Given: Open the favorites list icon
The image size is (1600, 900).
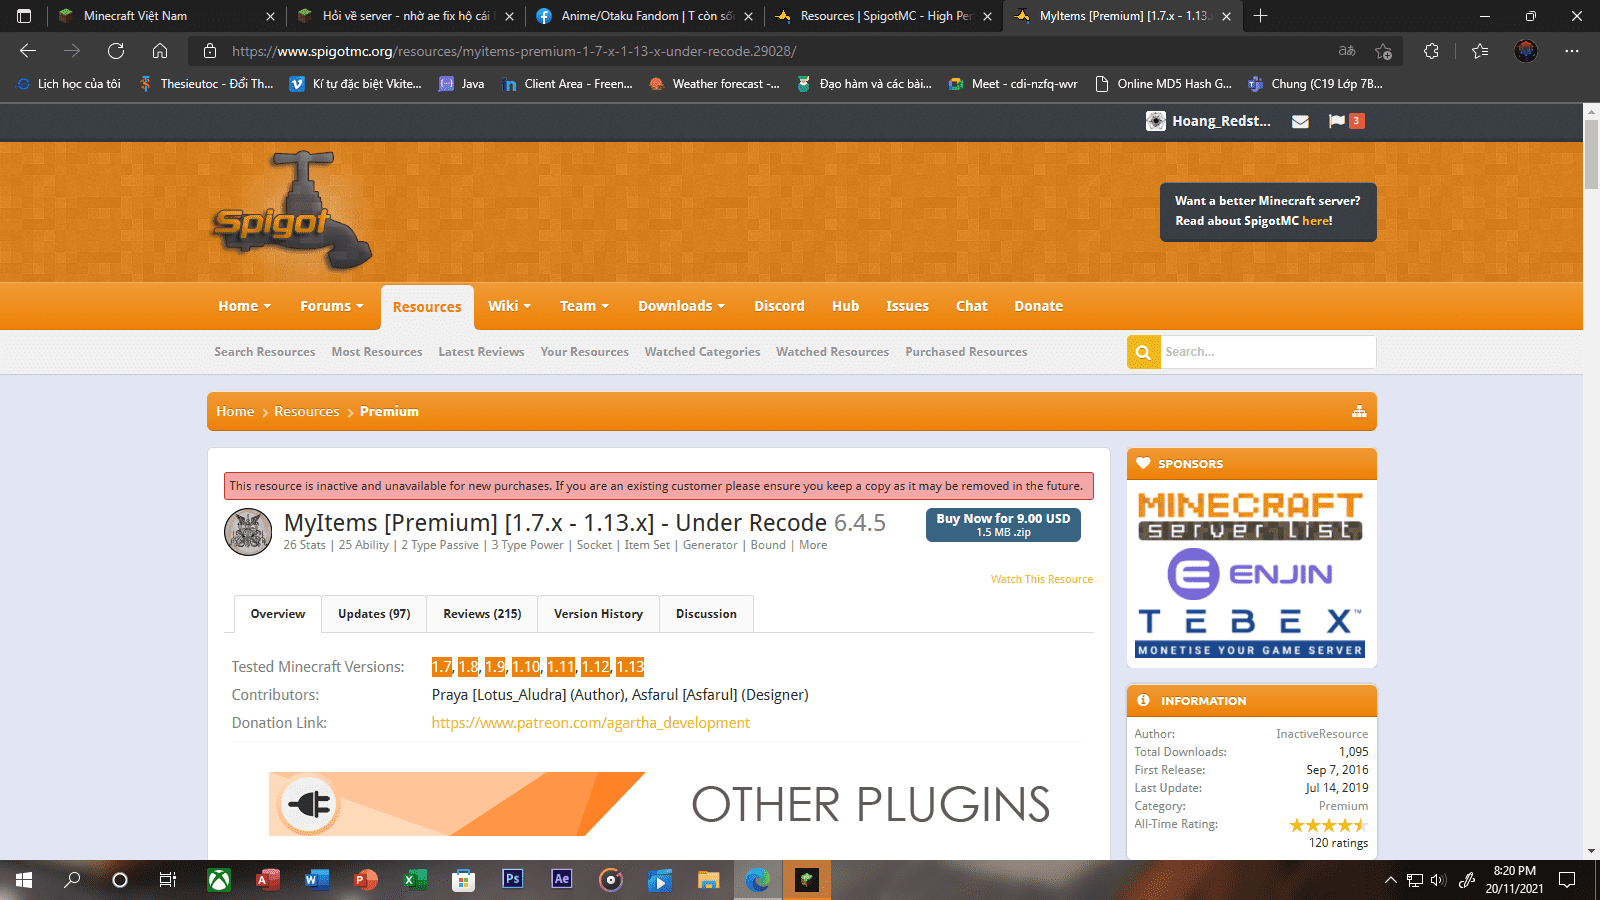Looking at the screenshot, I should [x=1480, y=51].
